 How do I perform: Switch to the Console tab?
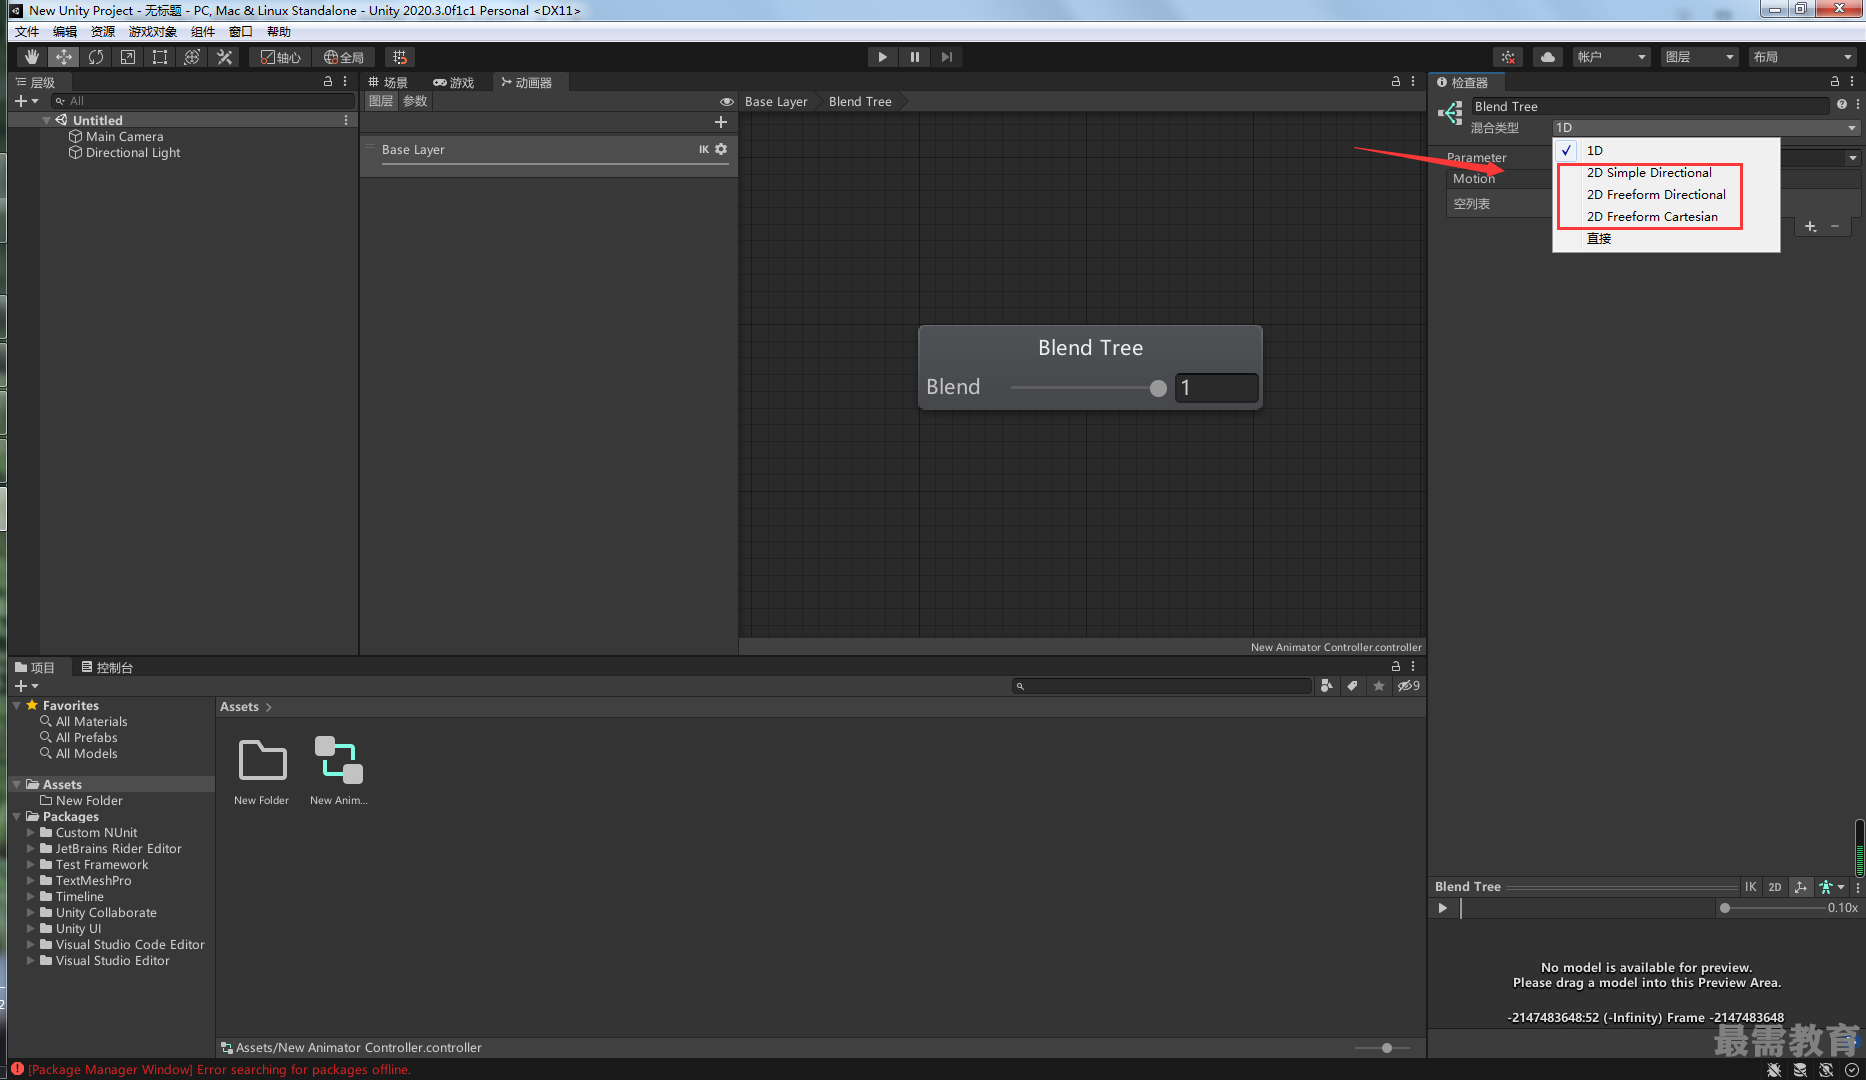[107, 667]
